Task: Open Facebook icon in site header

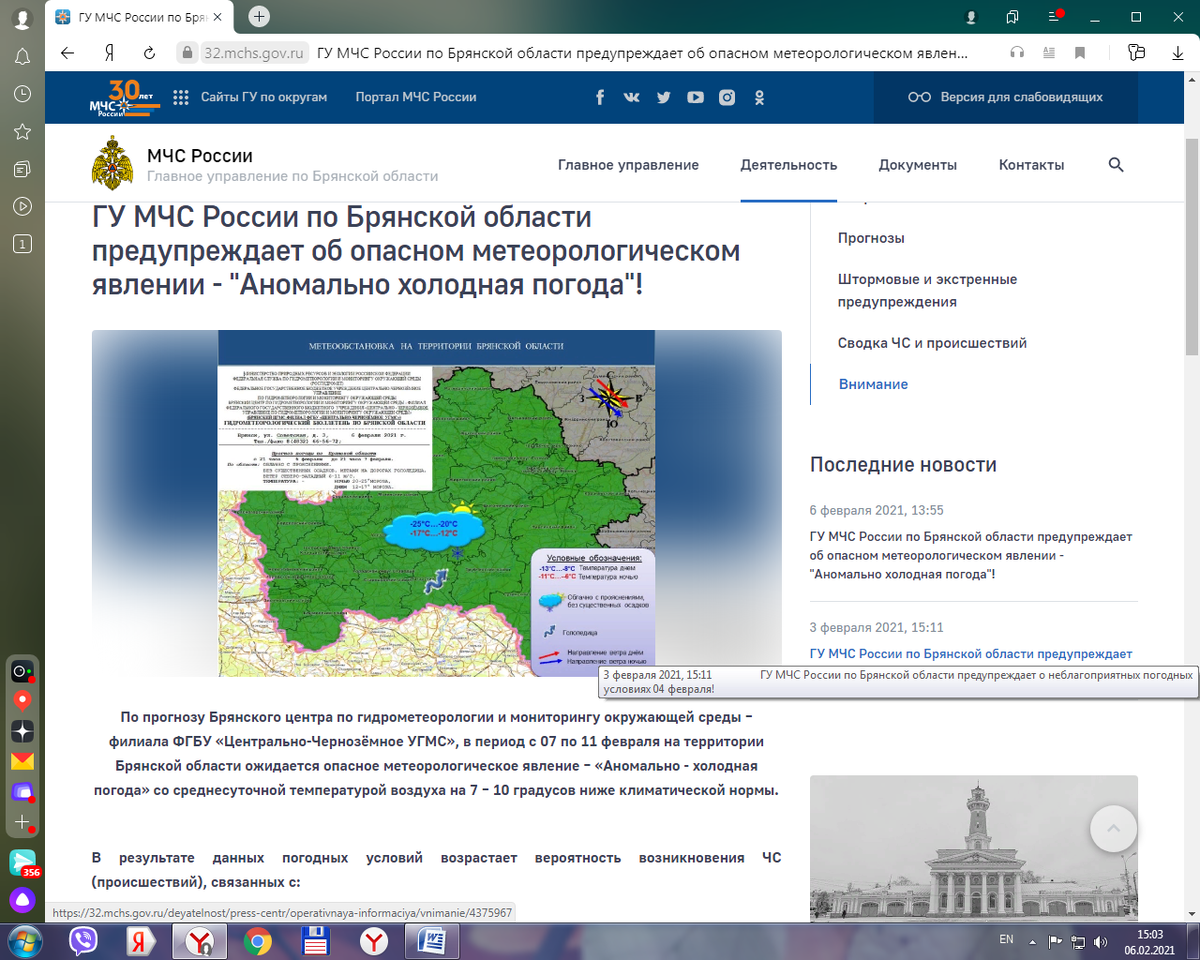Action: 600,97
